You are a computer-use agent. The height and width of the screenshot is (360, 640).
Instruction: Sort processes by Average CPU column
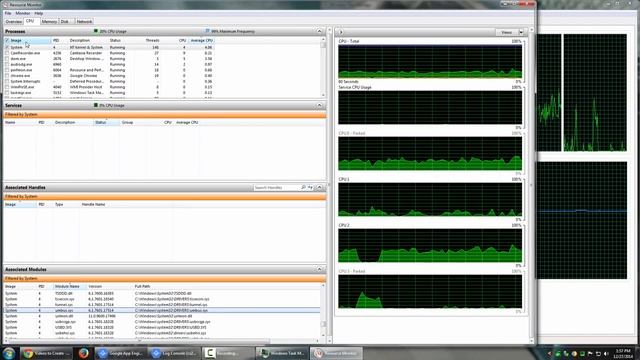click(x=202, y=40)
